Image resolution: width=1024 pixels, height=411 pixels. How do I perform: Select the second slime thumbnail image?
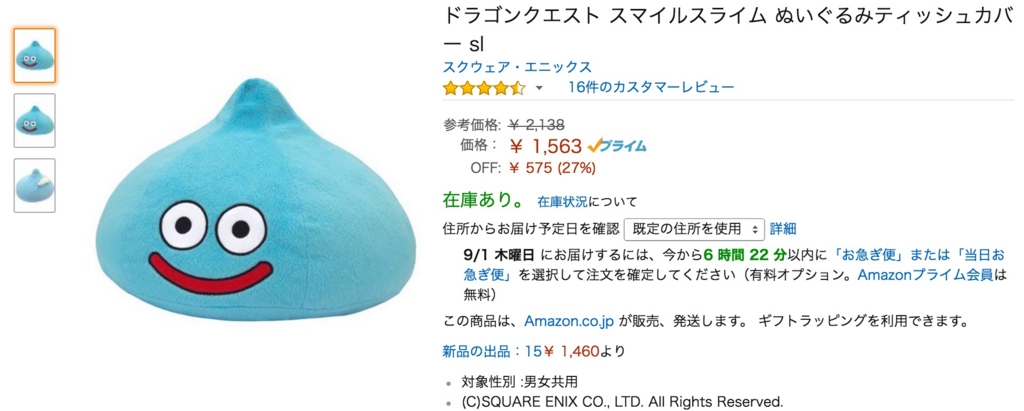point(35,120)
